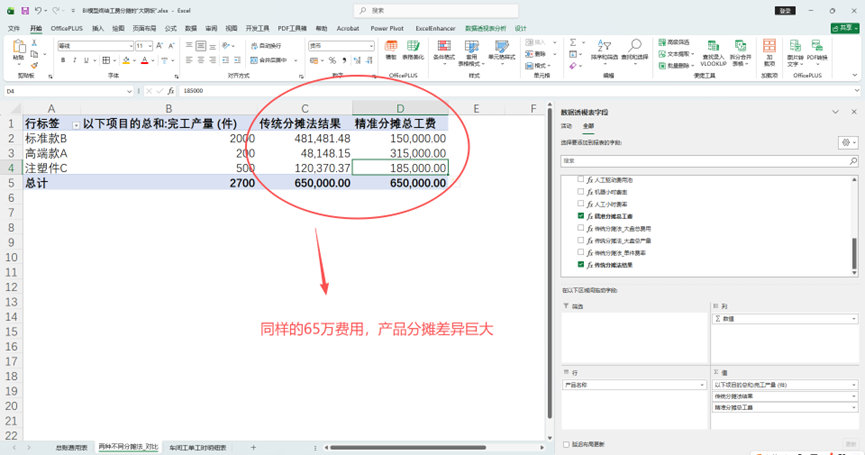Open the 精准分摊总工费 value field dropdown
The image size is (865, 455).
coord(853,408)
